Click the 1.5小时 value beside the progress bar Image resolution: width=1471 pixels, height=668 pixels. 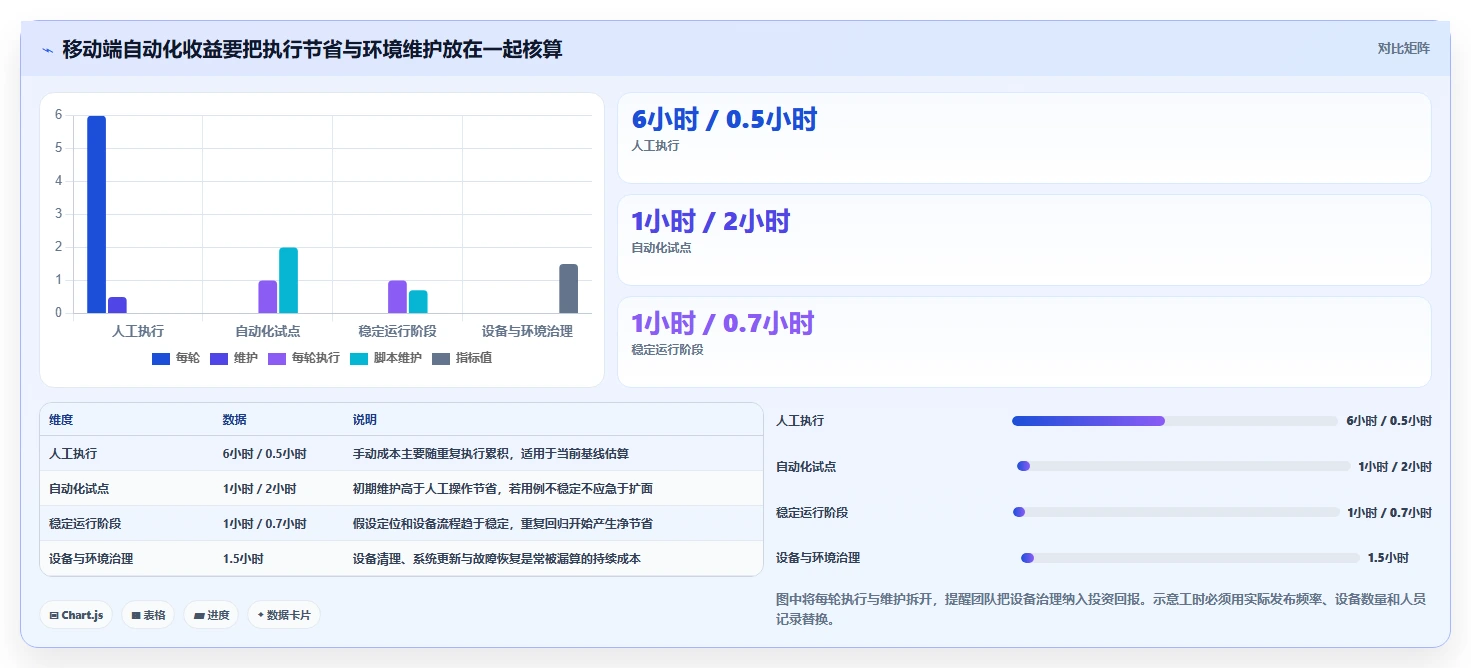pos(1388,558)
